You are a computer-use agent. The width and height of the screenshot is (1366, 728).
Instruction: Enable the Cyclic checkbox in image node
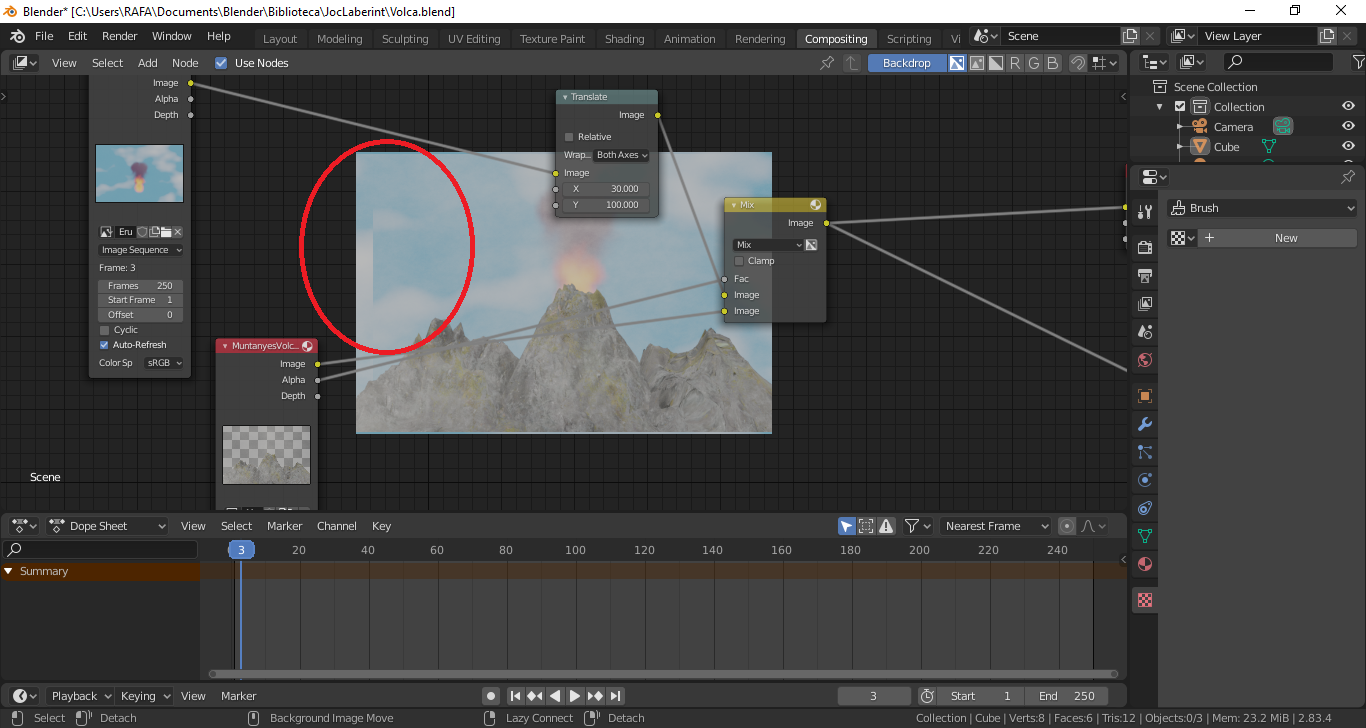[104, 330]
